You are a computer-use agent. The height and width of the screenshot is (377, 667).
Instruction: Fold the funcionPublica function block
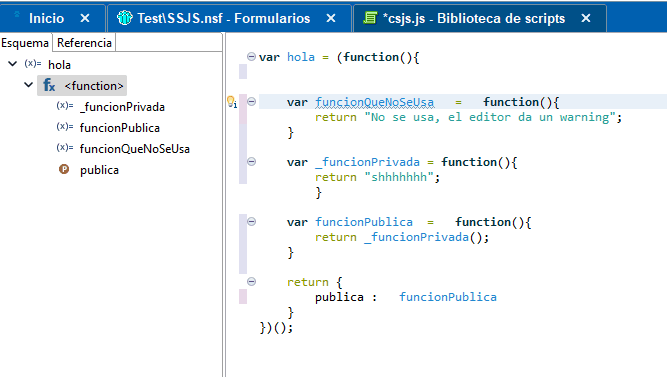pos(251,221)
